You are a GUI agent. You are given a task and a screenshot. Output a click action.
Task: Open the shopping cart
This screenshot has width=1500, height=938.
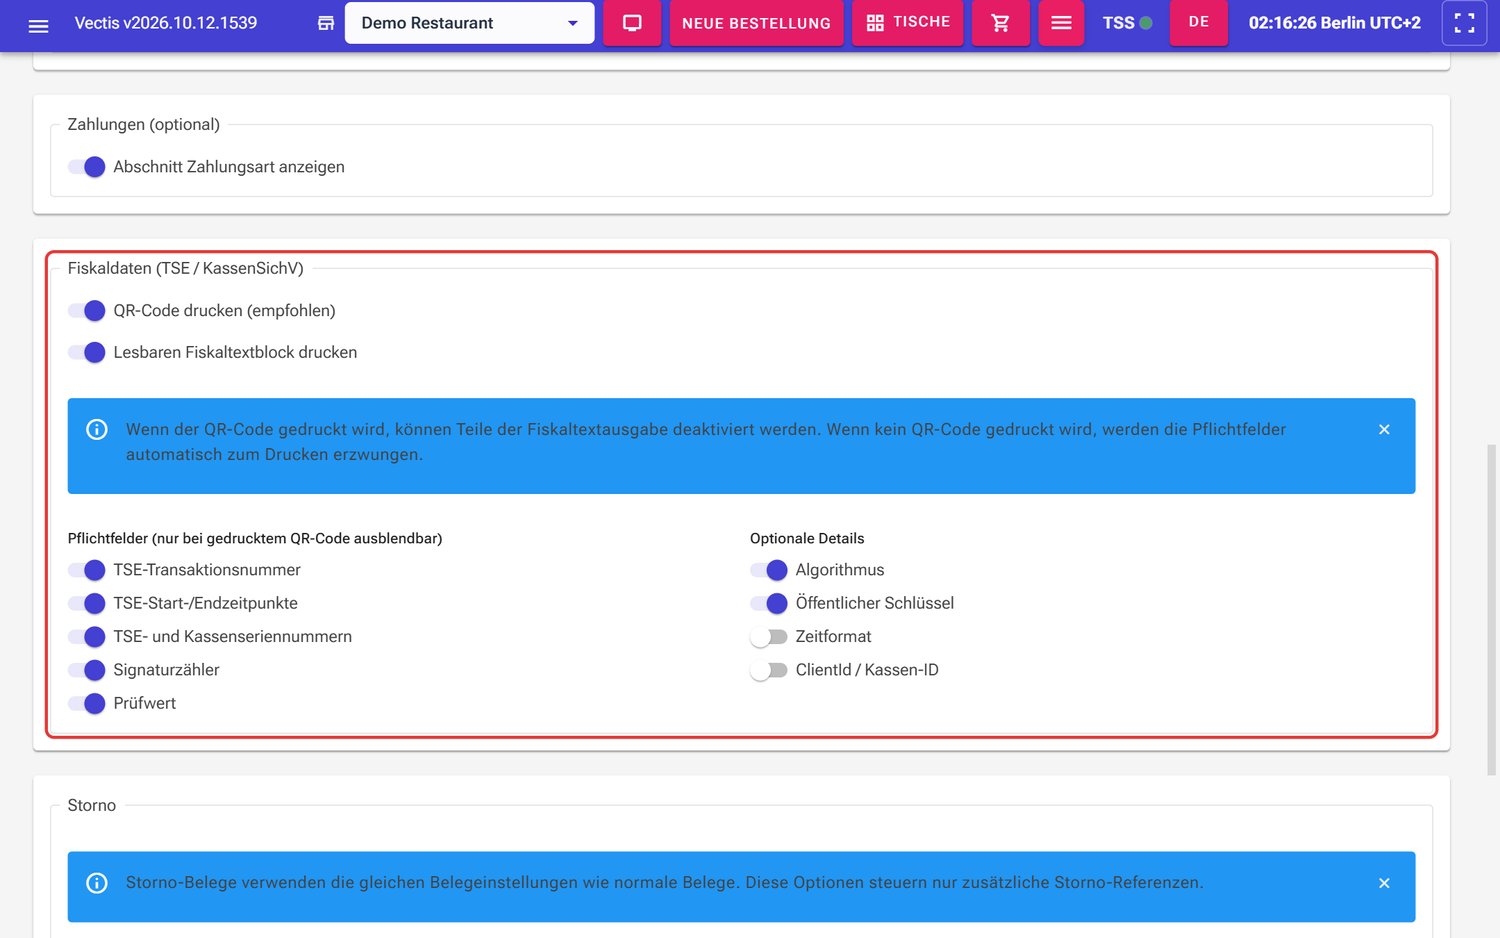click(1000, 23)
